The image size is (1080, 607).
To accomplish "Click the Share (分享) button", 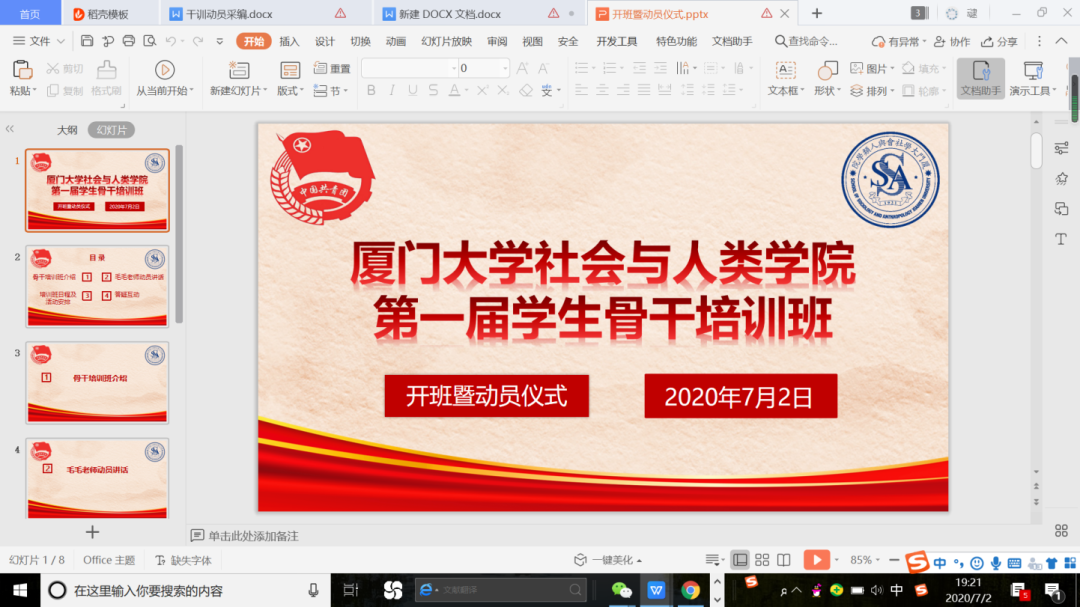I will (x=999, y=42).
